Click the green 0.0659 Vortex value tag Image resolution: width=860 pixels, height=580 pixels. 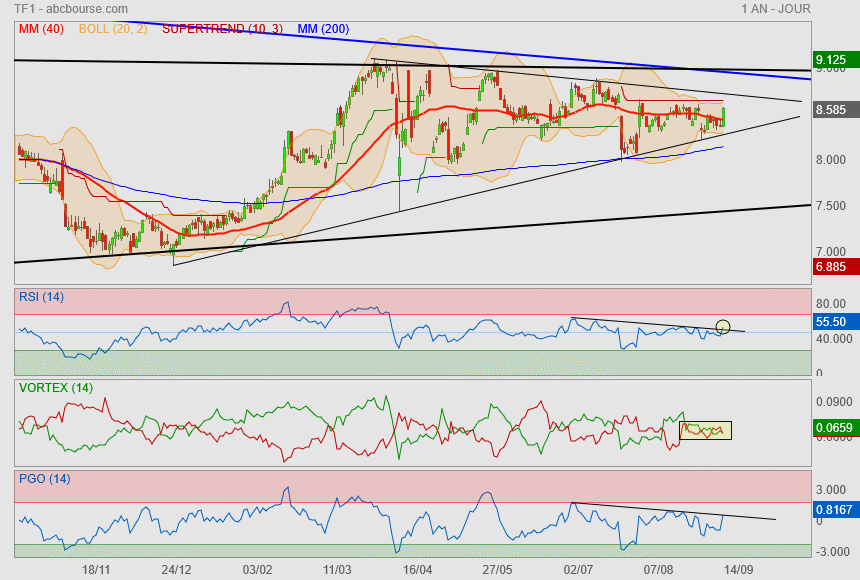[x=835, y=428]
